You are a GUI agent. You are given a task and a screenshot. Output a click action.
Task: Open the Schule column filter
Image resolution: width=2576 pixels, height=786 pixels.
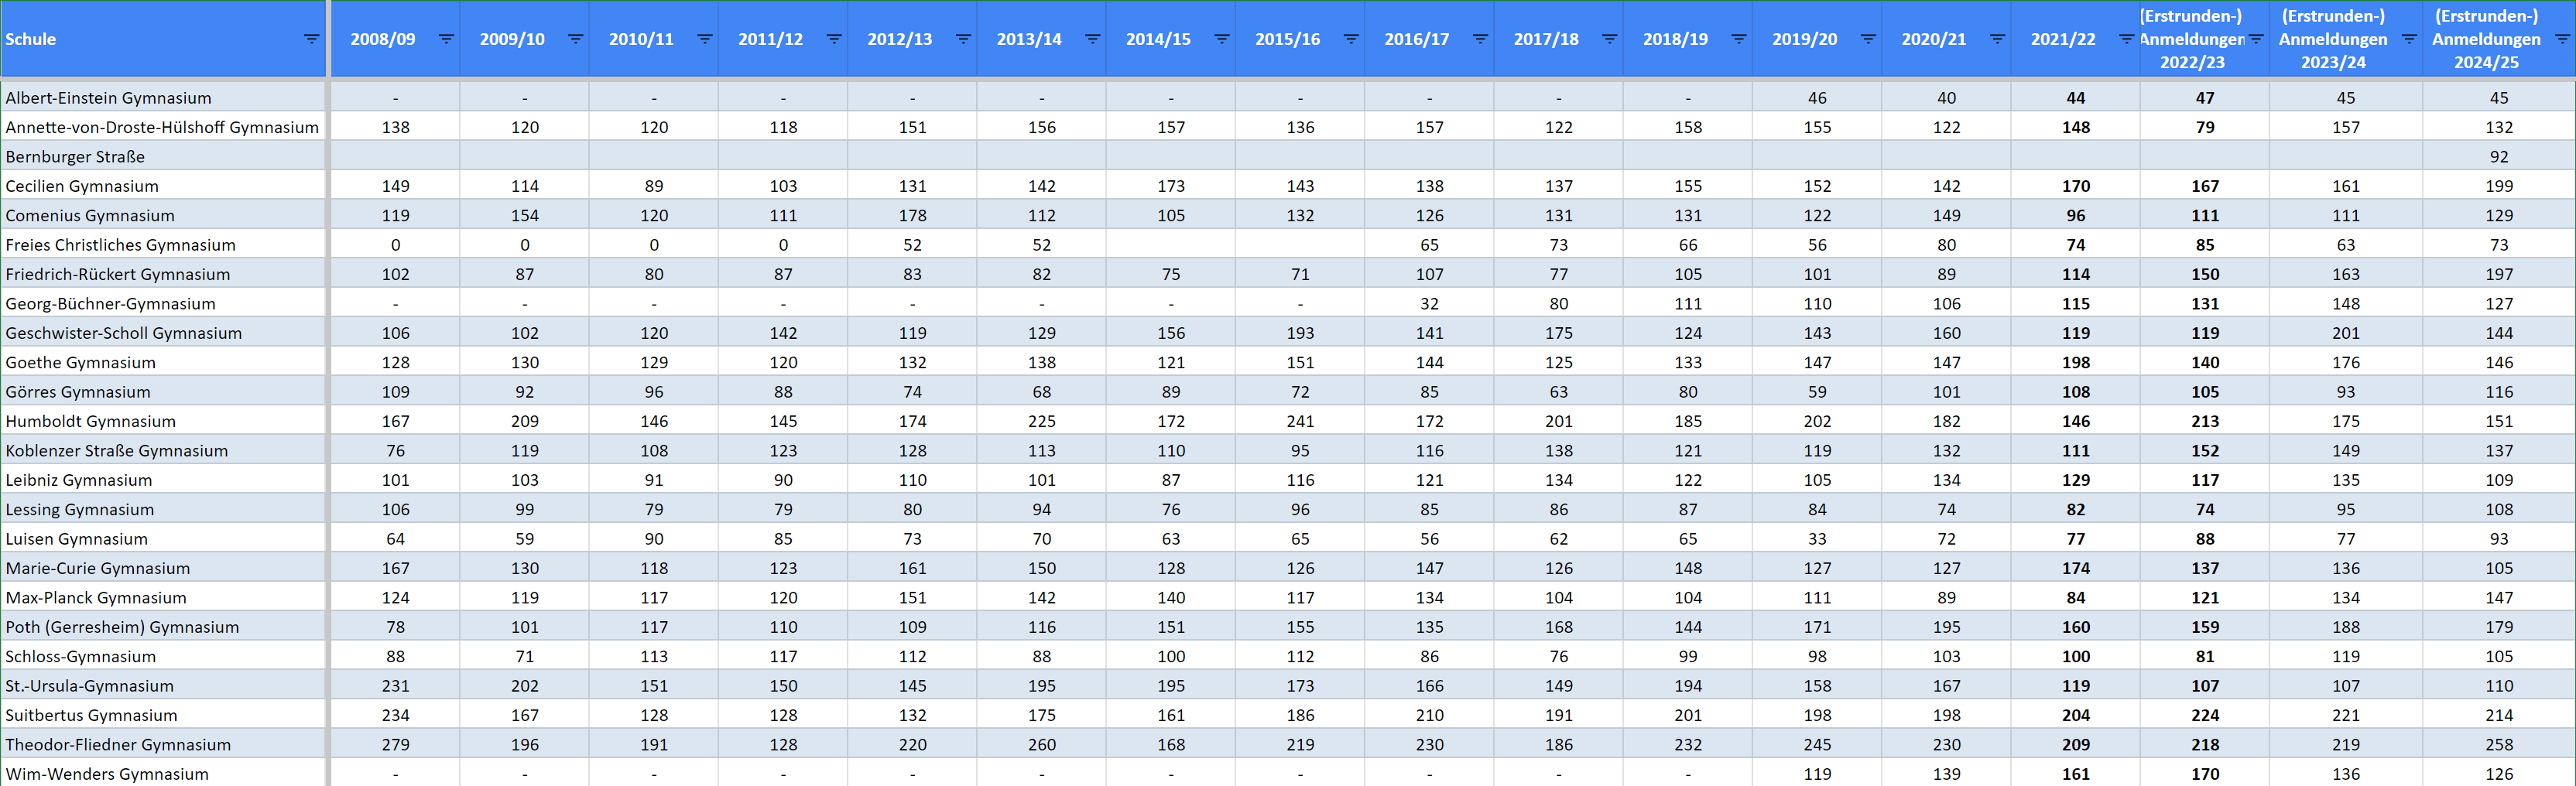(x=311, y=39)
